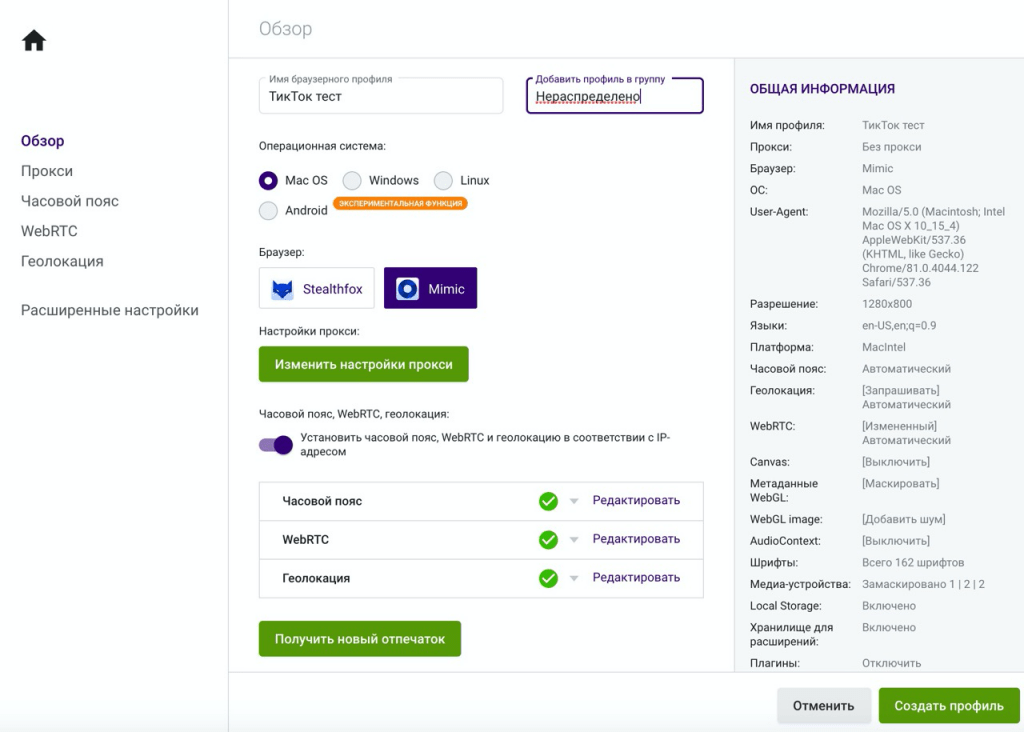Expand the Часовой пояс row arrow

point(574,502)
